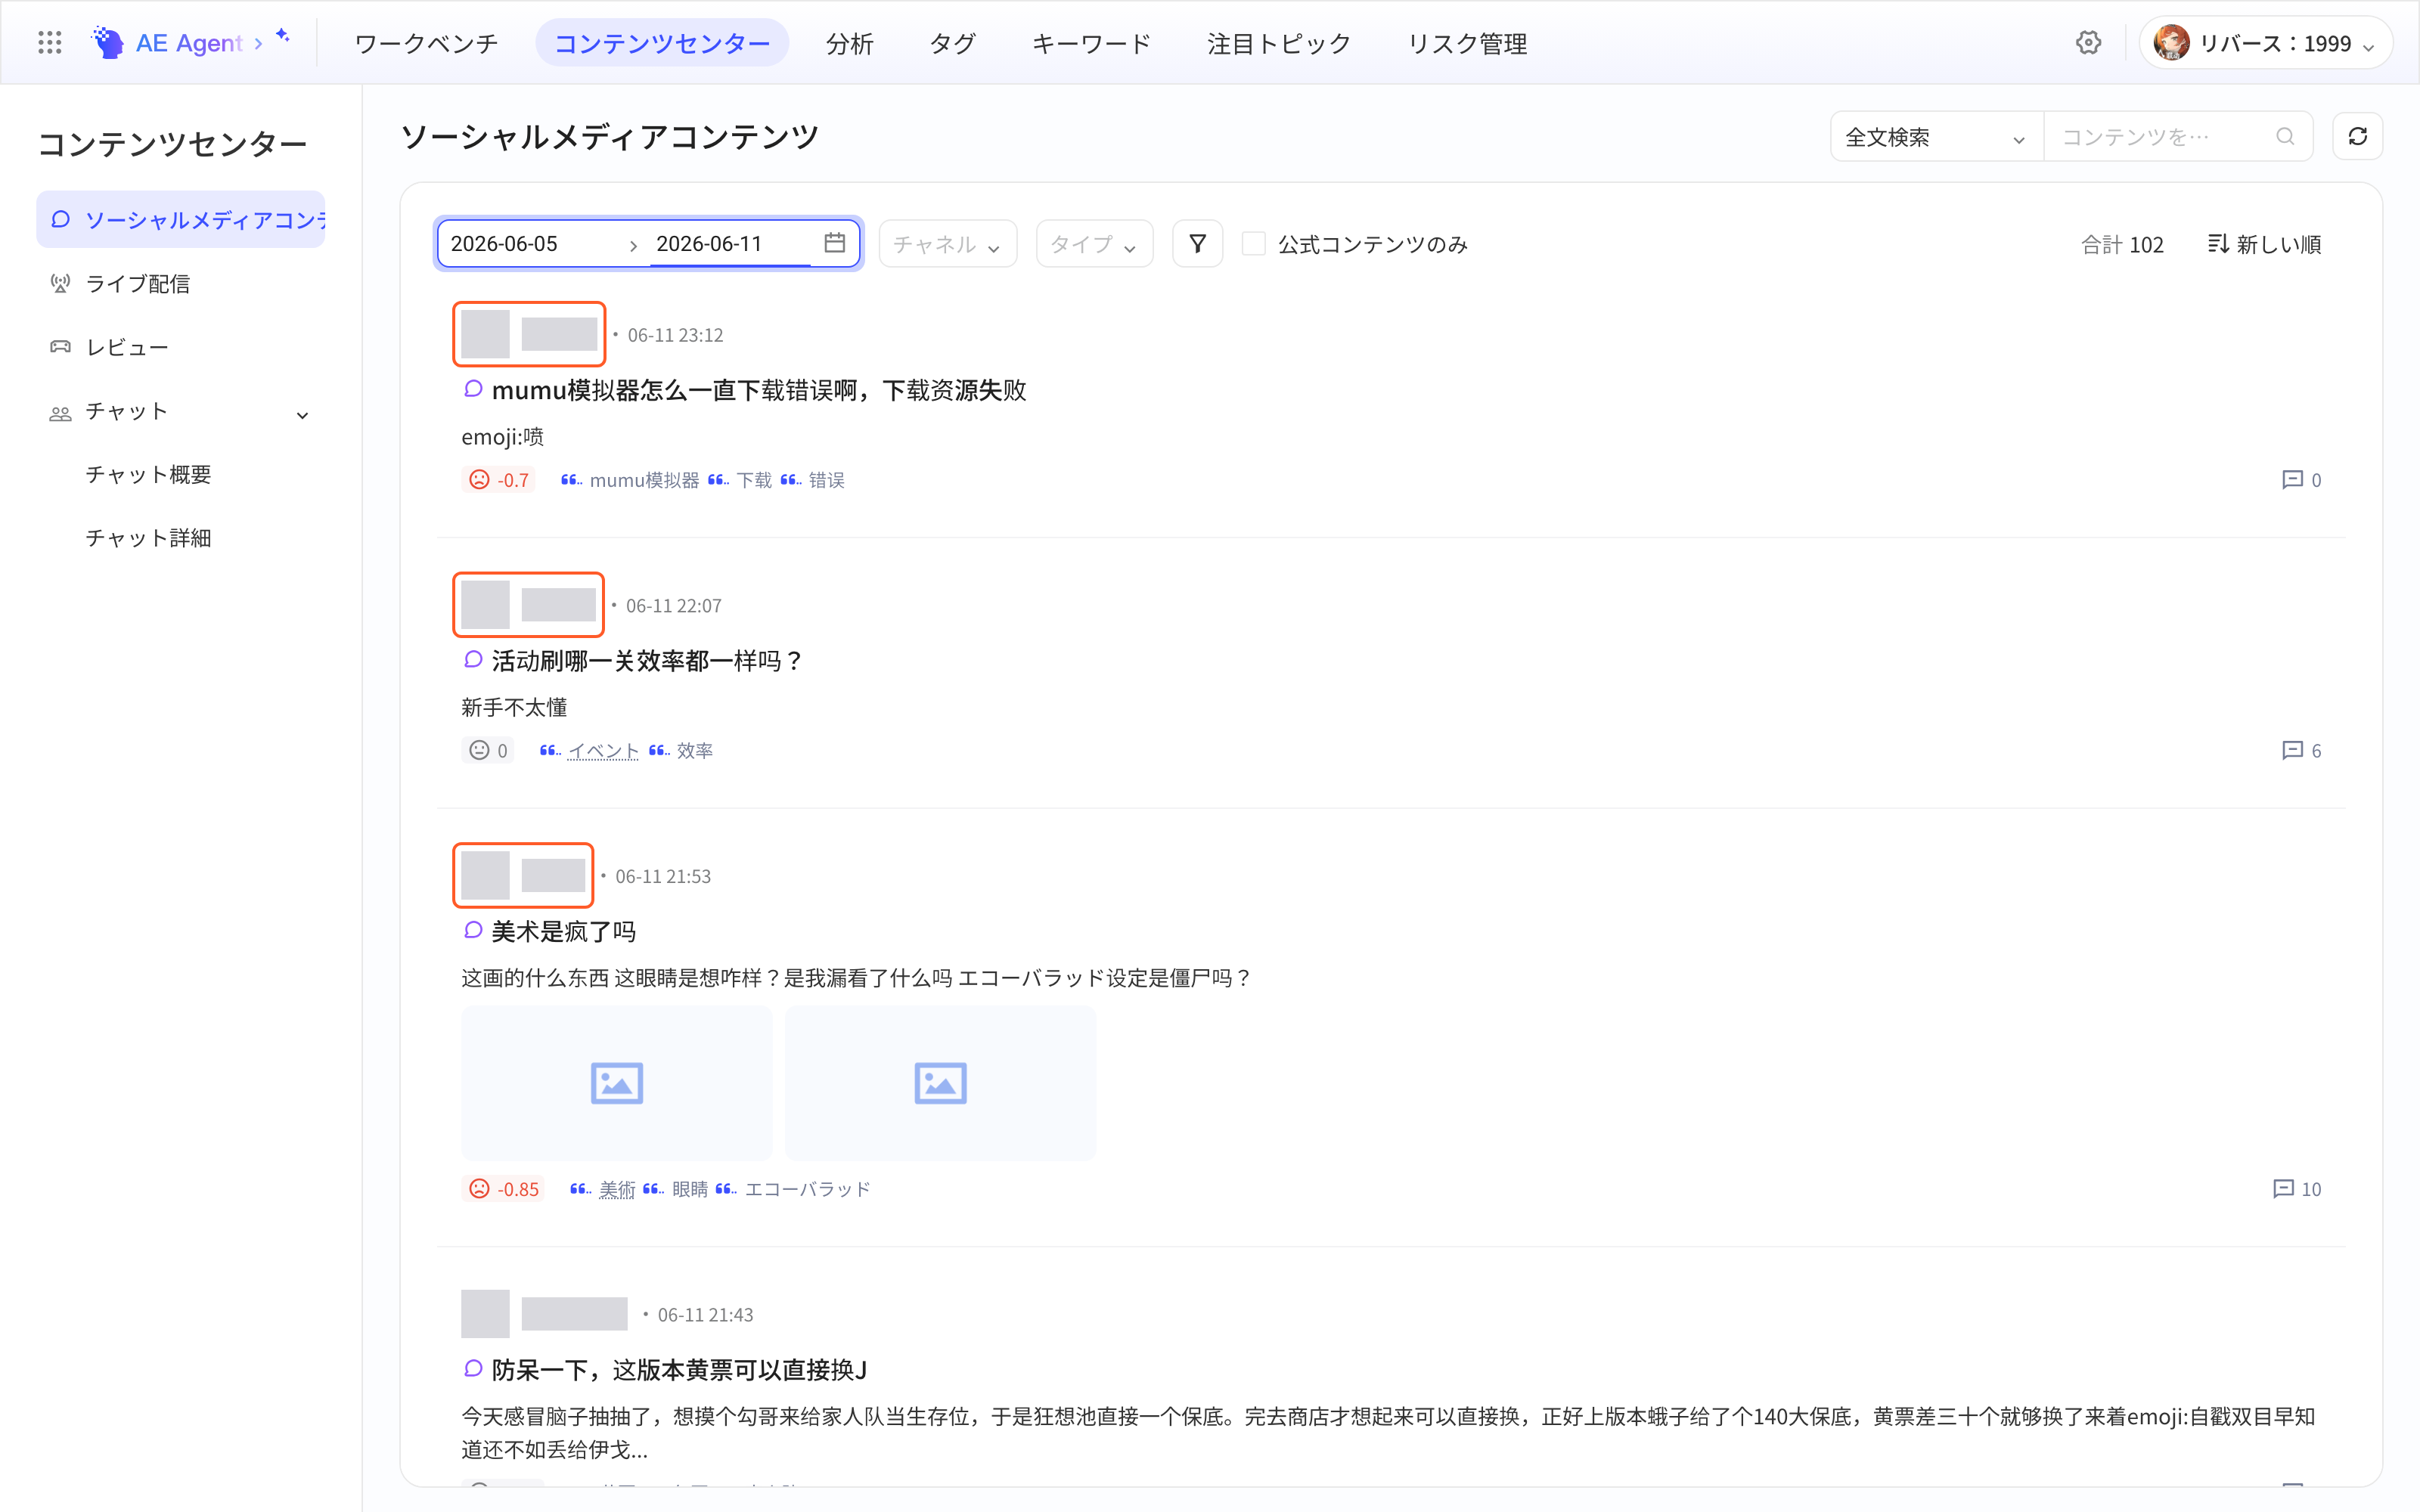Image resolution: width=2420 pixels, height=1512 pixels.
Task: Click the neutral sentiment badge showing 0
Action: [488, 750]
